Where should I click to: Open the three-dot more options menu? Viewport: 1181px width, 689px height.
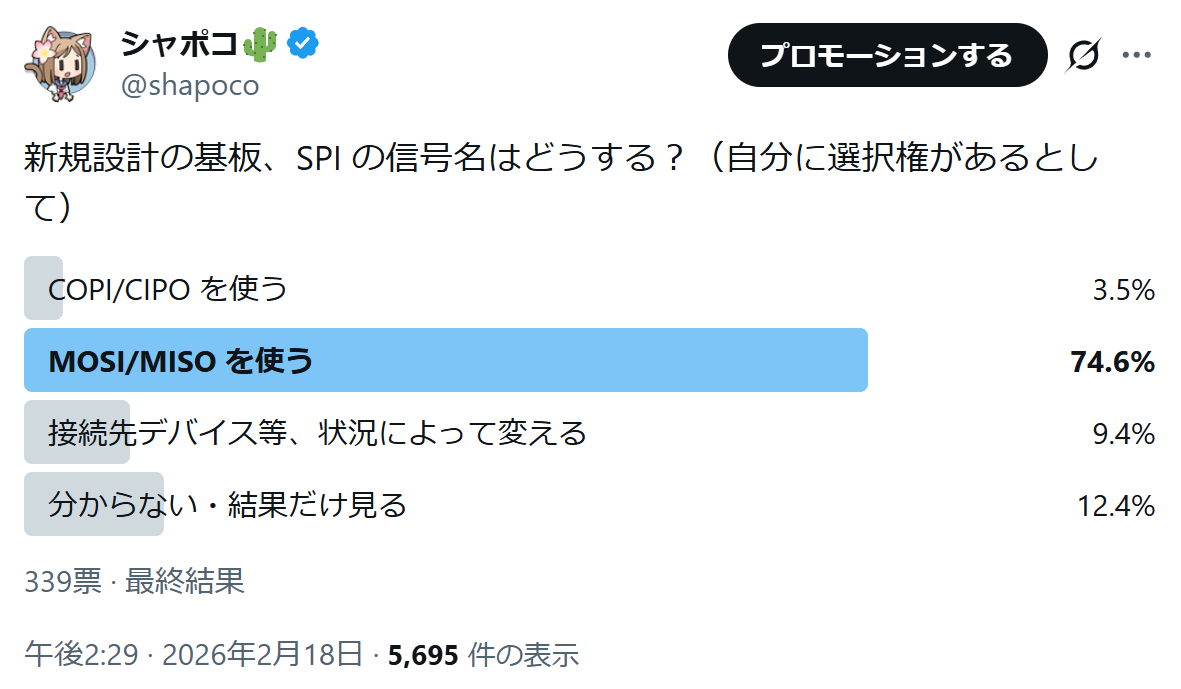pyautogui.click(x=1137, y=55)
